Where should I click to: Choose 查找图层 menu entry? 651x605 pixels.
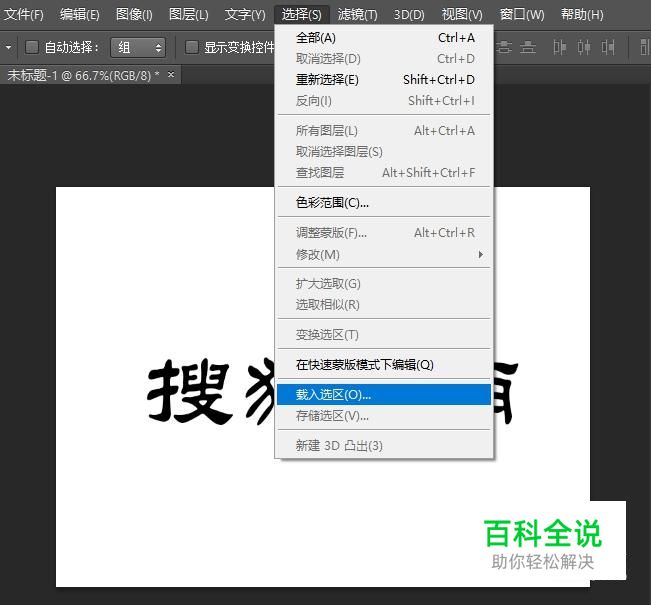point(384,173)
